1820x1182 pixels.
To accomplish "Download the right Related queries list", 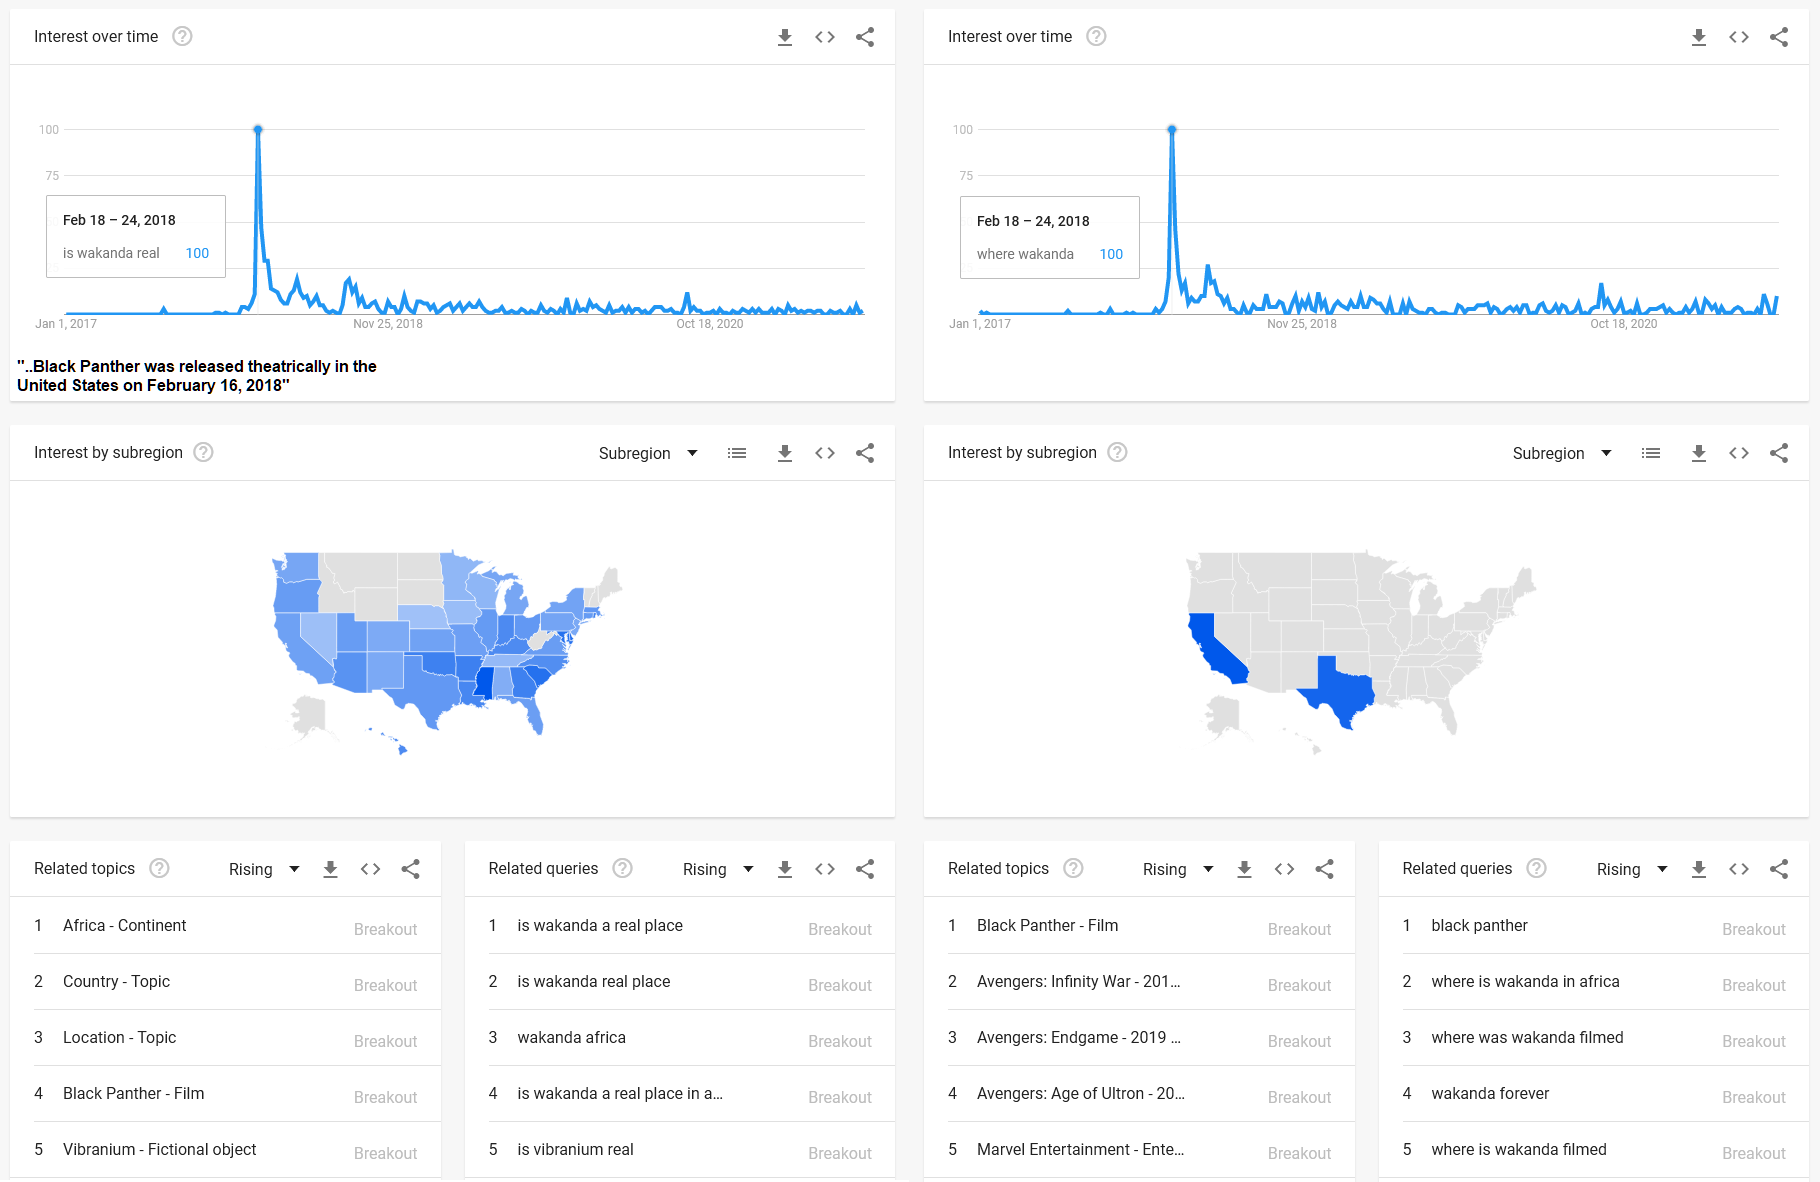I will tap(1699, 869).
